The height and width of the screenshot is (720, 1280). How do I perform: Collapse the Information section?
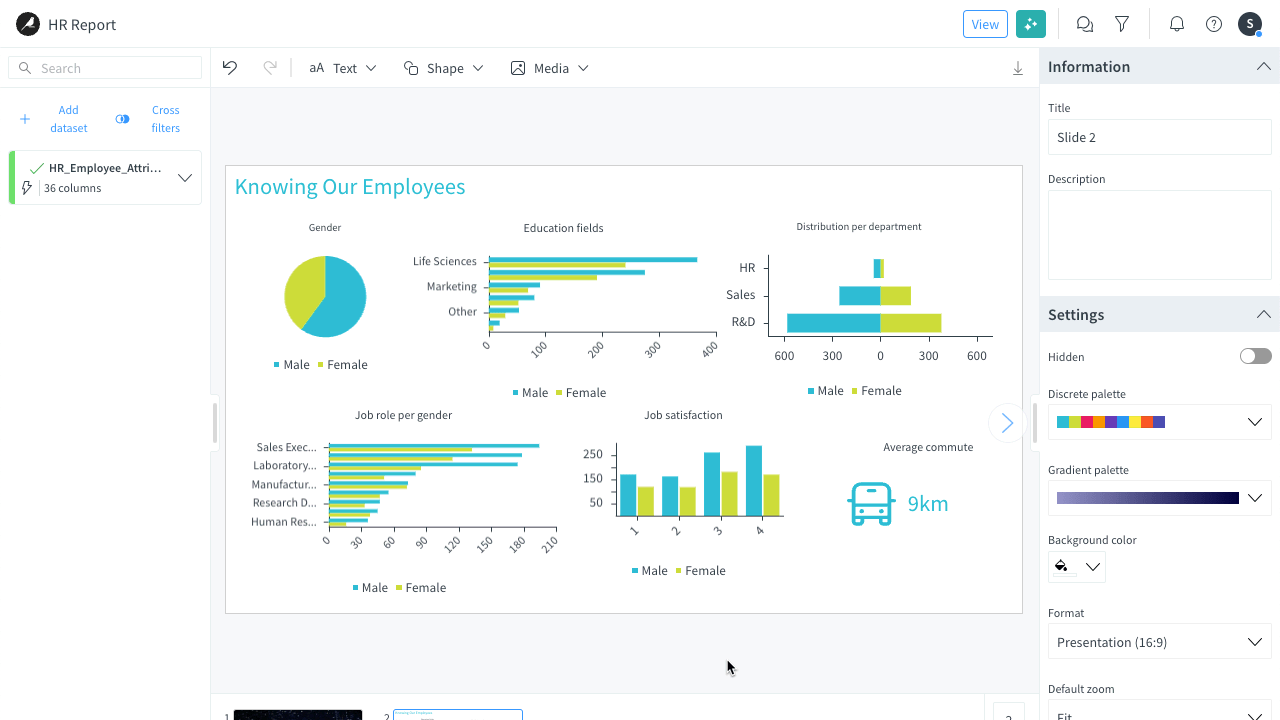pos(1263,67)
